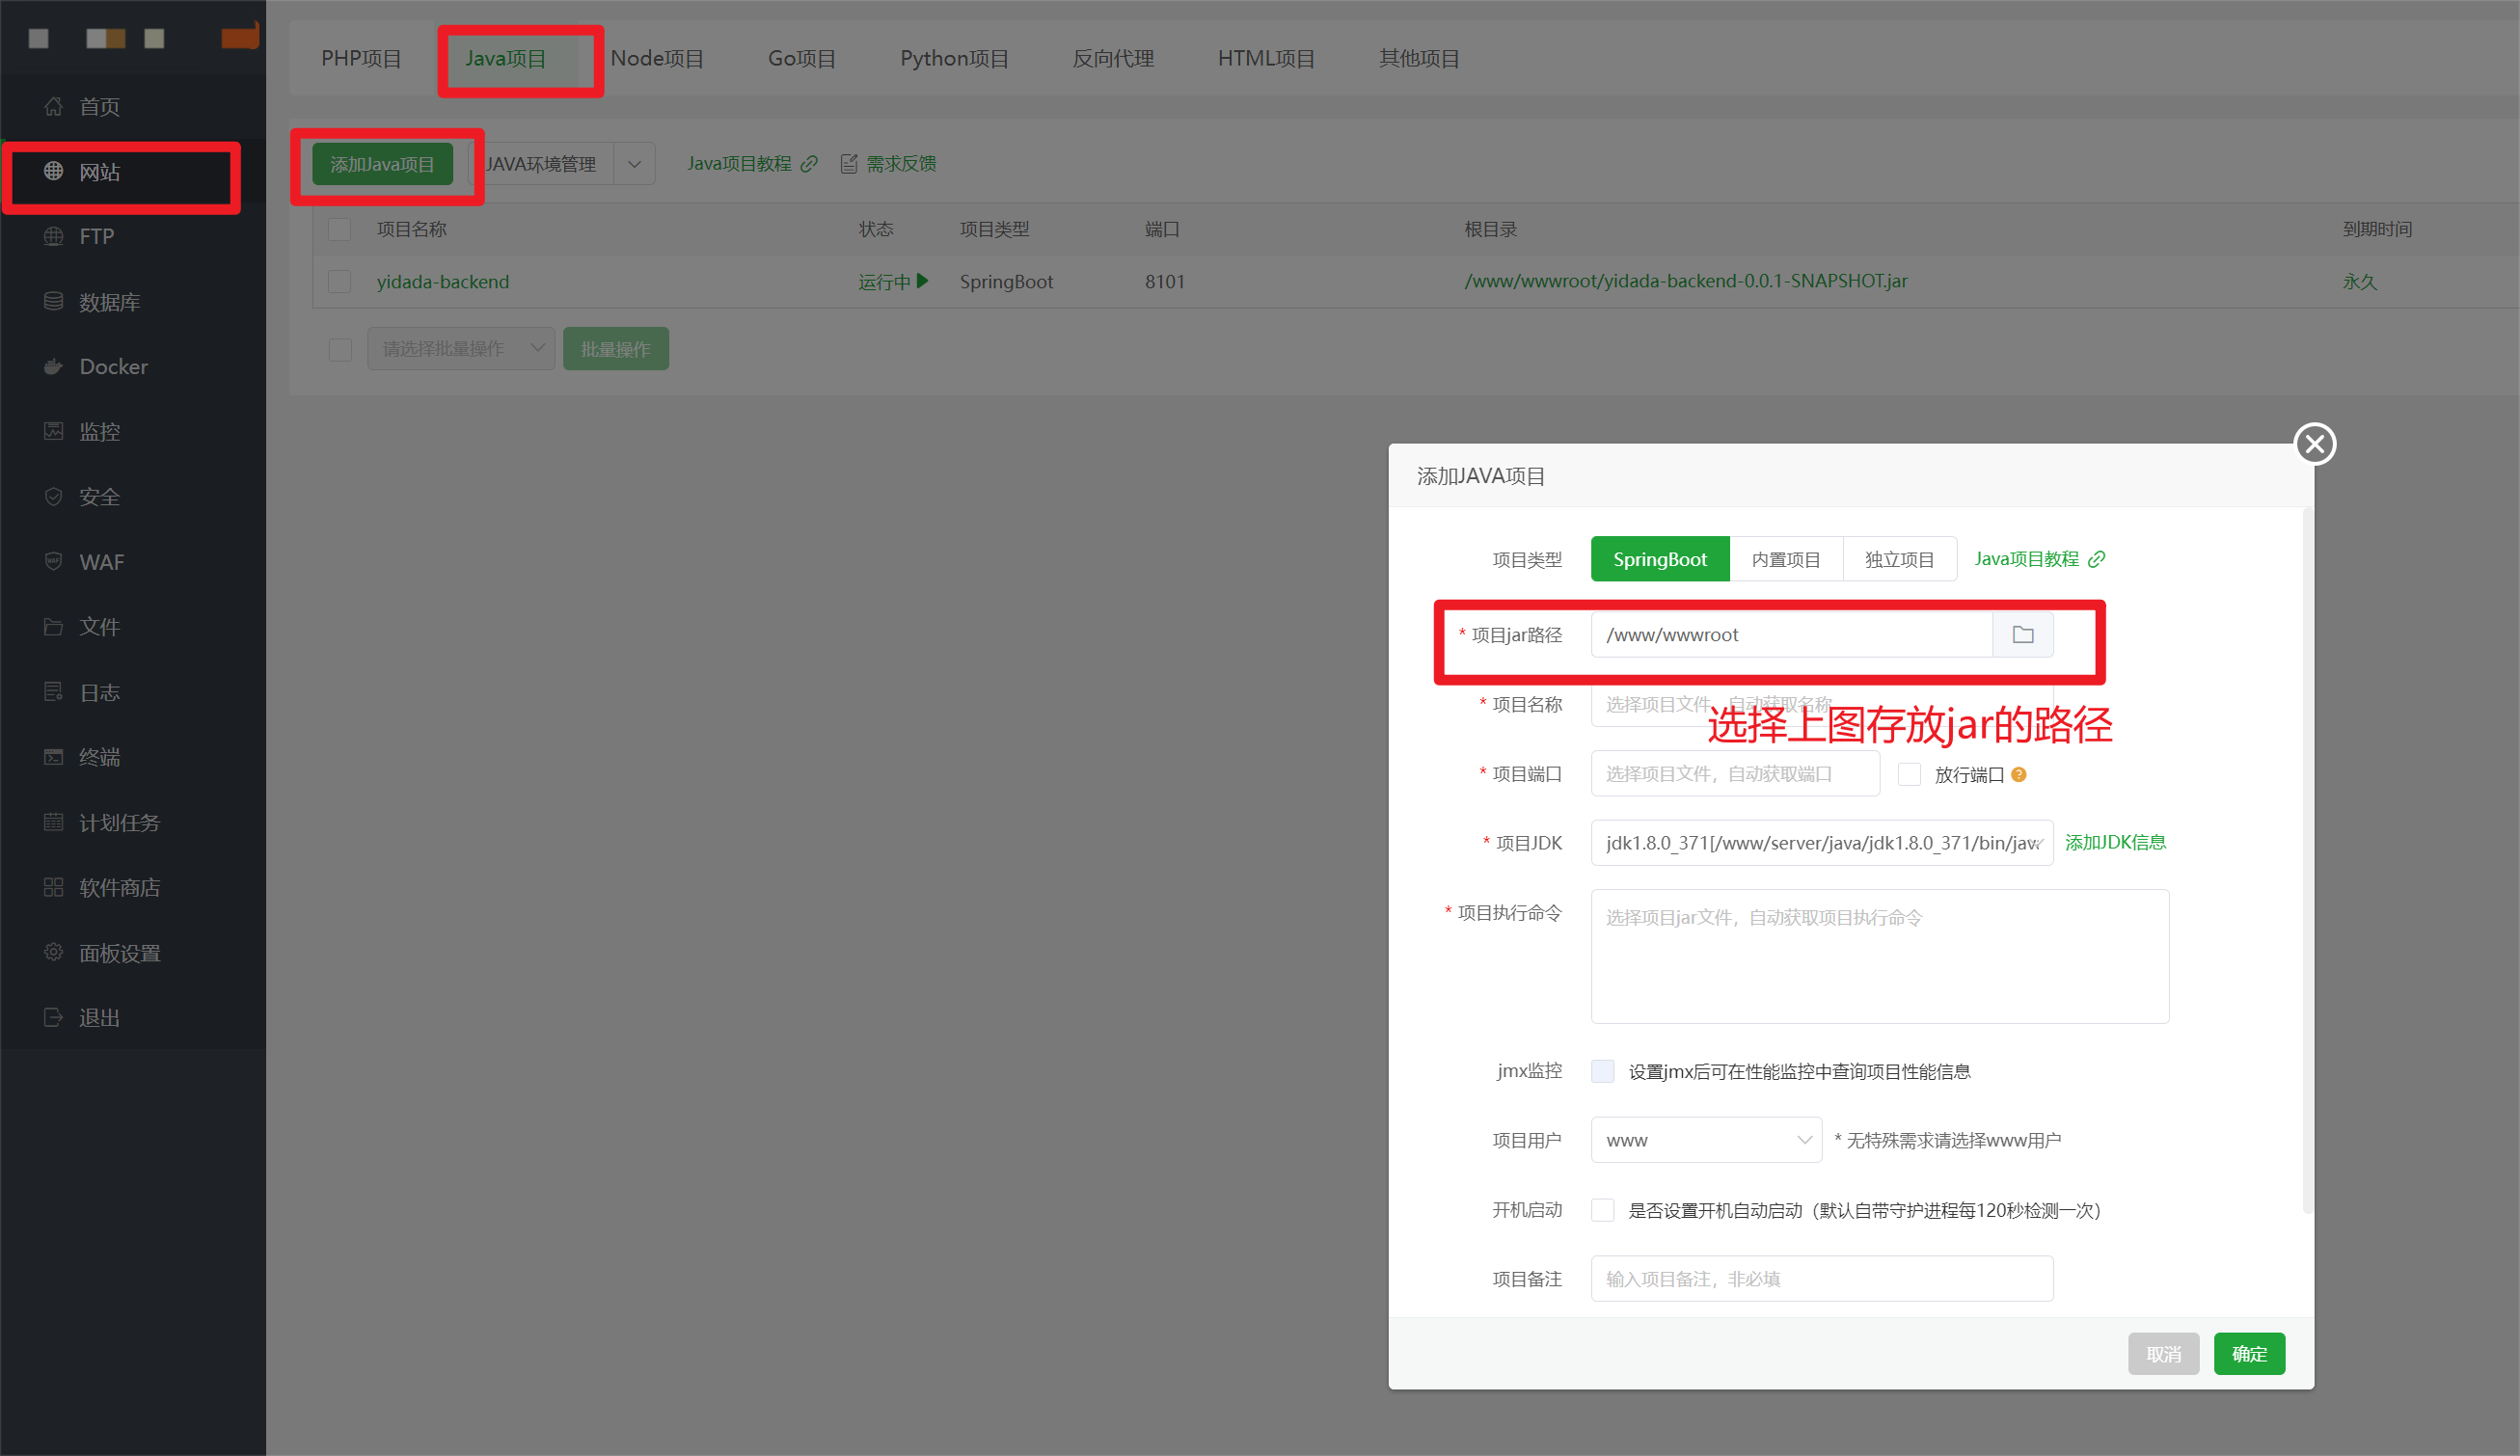Select SpringBoot project type
2520x1456 pixels.
[1660, 559]
